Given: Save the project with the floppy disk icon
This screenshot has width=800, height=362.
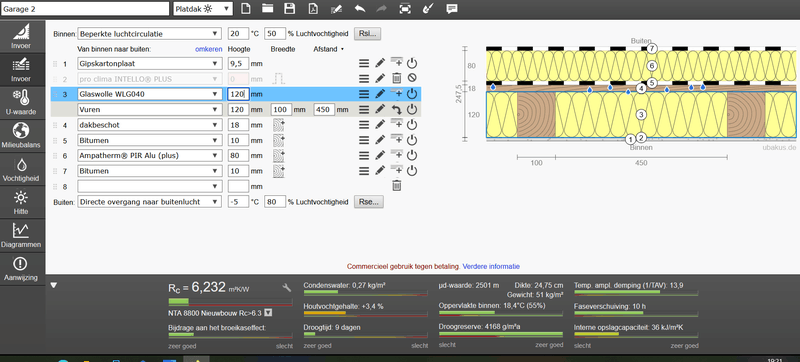Looking at the screenshot, I should [x=290, y=8].
